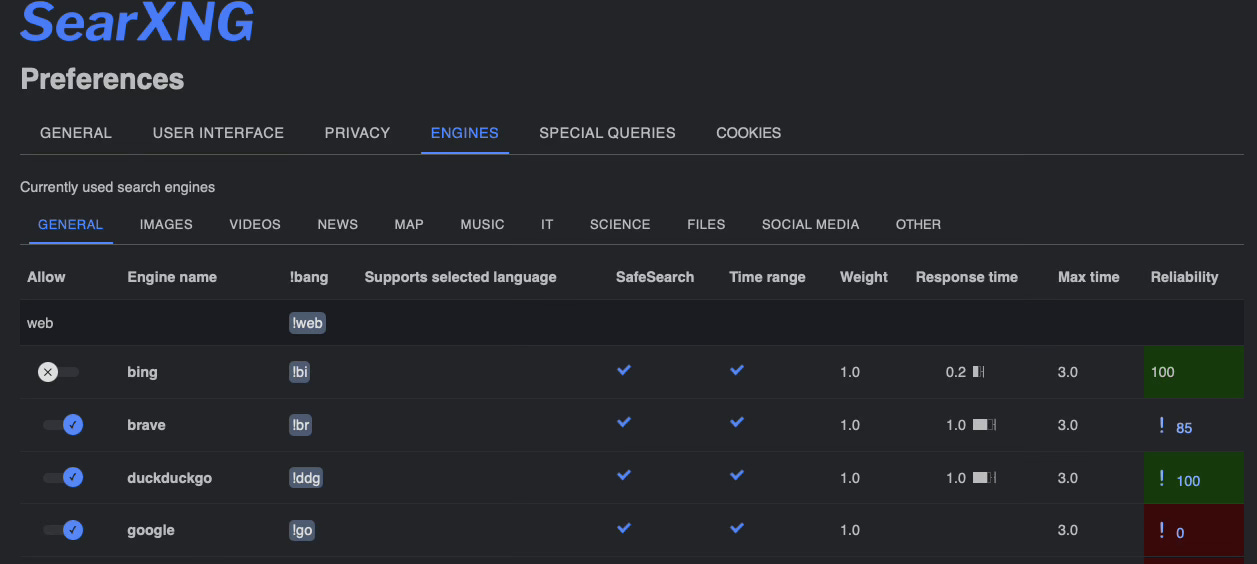Switch to the User Interface tab
Screen dimensions: 1257x564
pyautogui.click(x=218, y=133)
